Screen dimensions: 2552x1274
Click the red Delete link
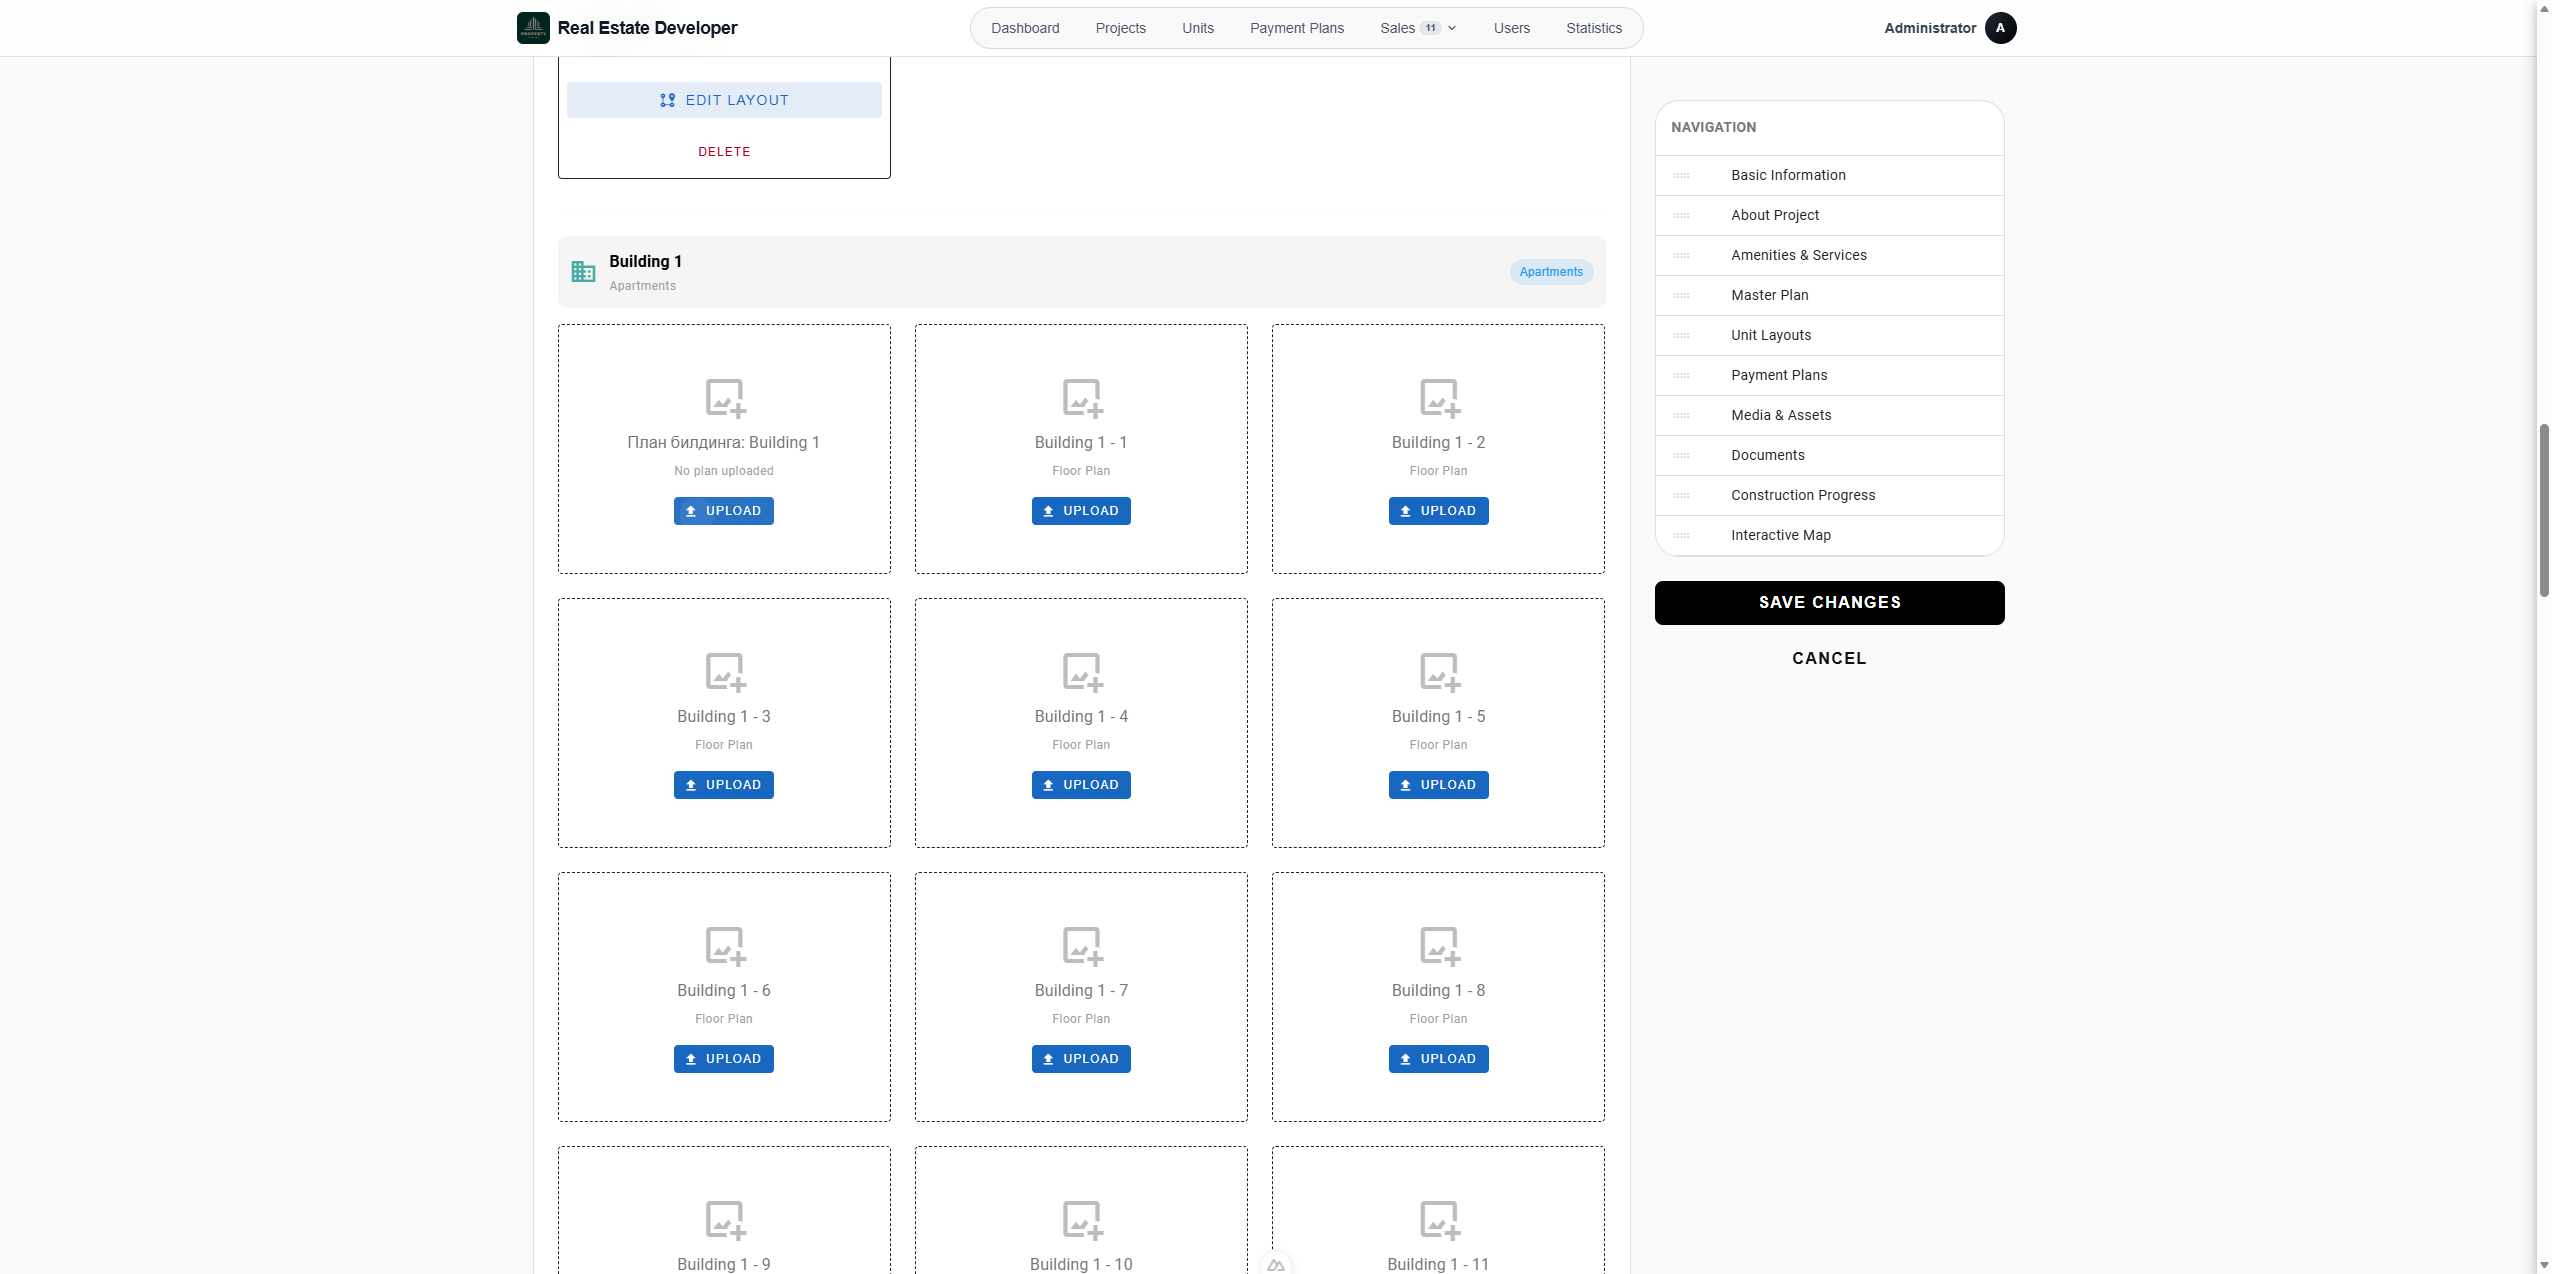724,152
